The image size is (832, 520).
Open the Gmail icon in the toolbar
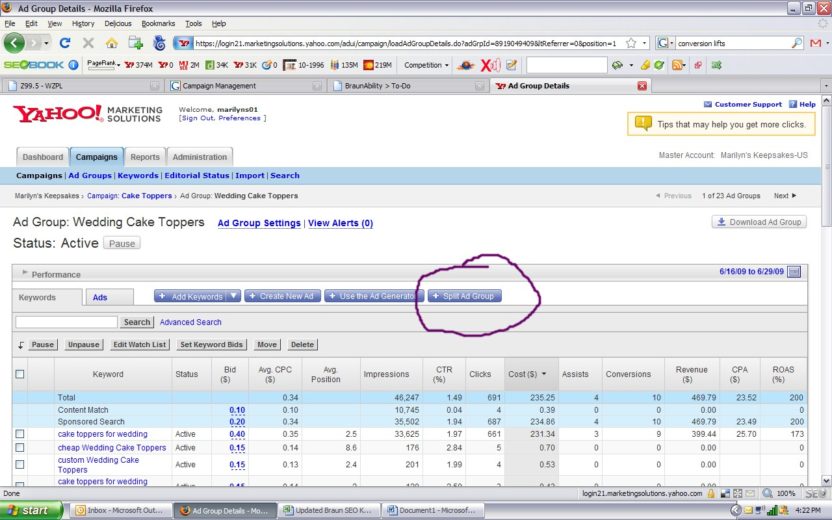816,43
